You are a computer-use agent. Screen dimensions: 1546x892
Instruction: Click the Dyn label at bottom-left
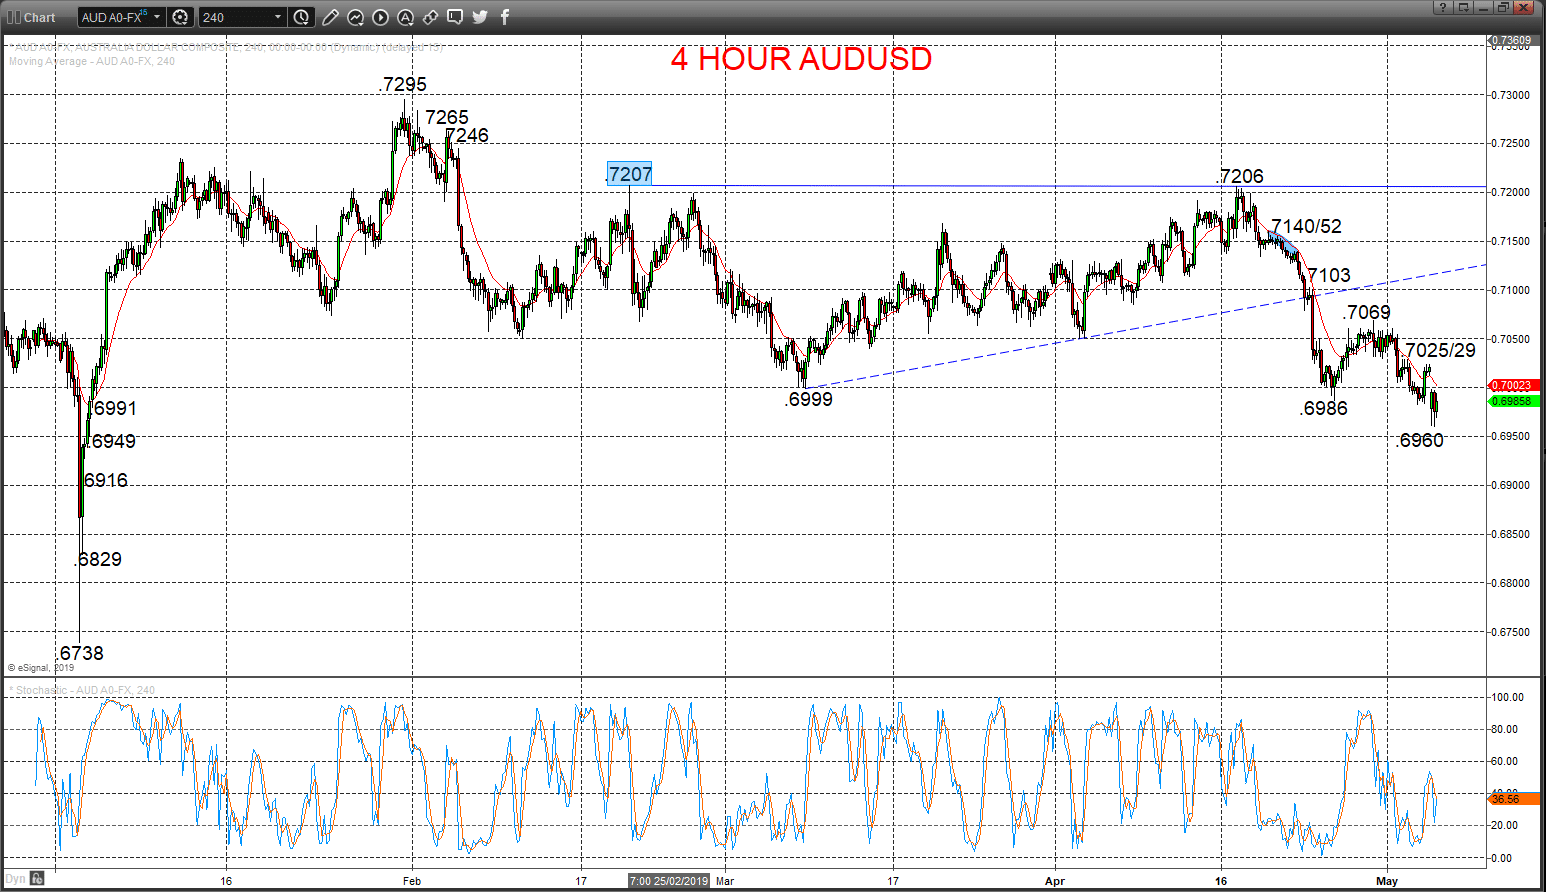pos(16,879)
